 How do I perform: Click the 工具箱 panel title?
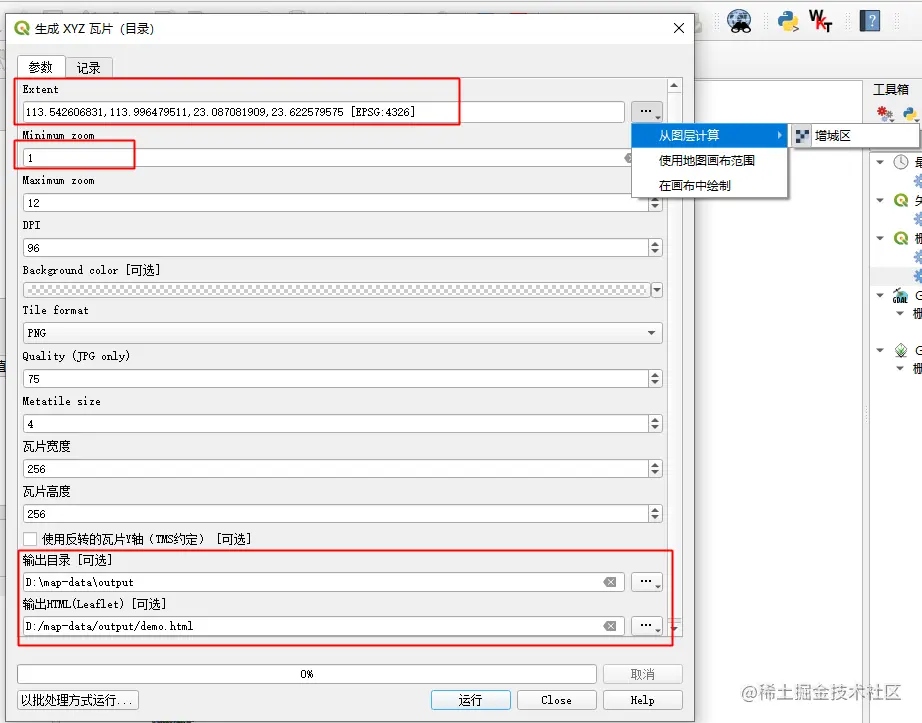[x=890, y=89]
